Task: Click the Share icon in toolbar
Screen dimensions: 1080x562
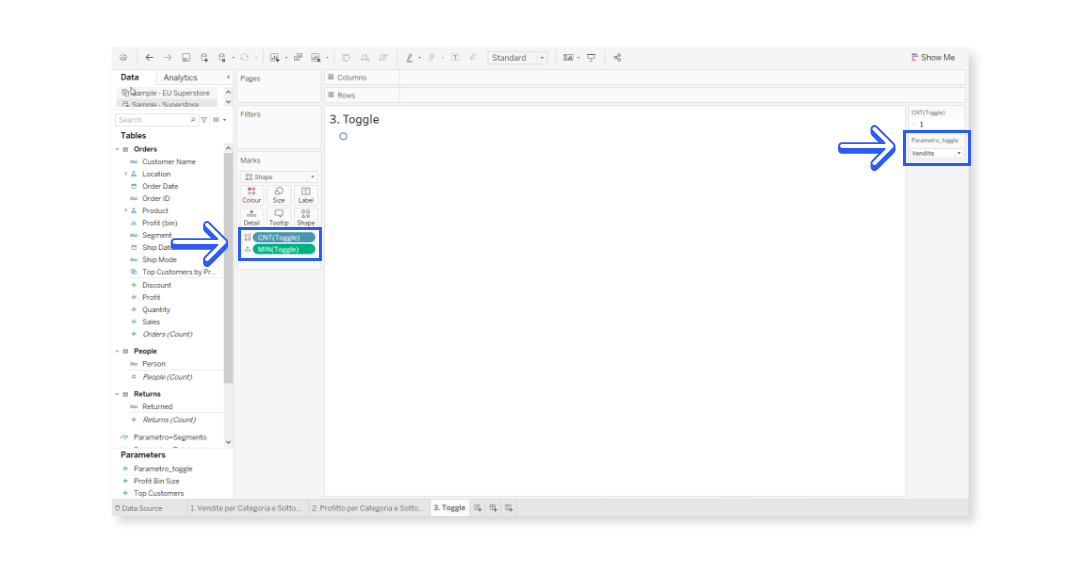Action: (617, 58)
